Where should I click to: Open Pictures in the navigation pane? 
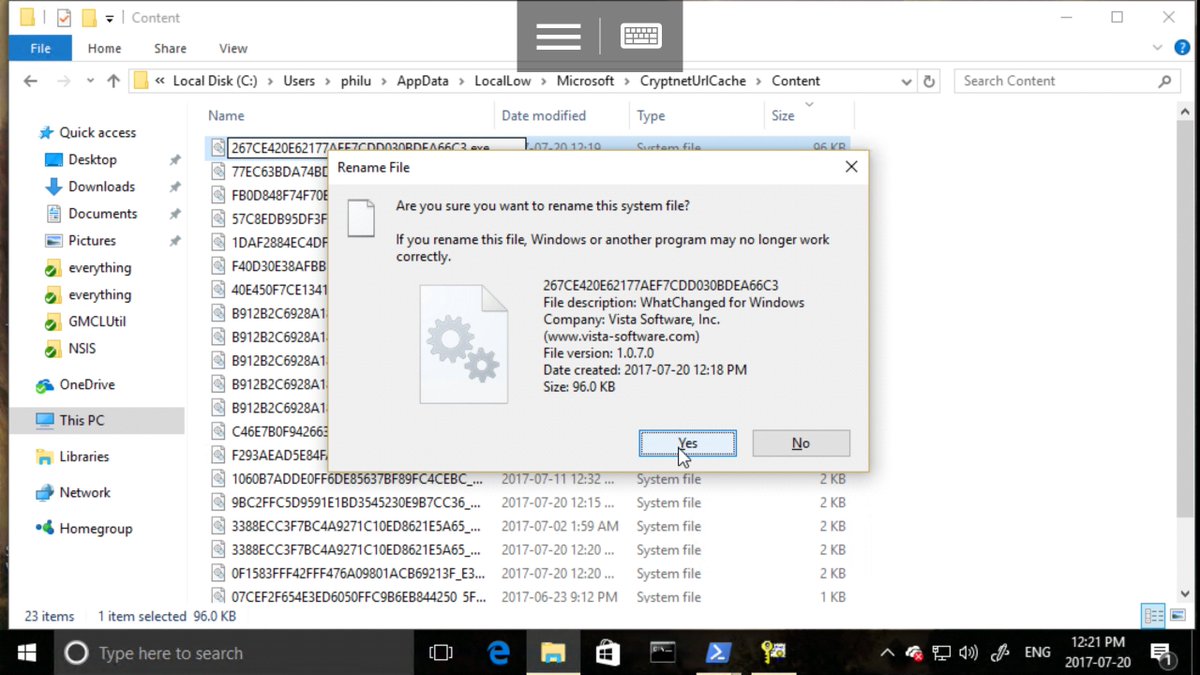coord(92,240)
